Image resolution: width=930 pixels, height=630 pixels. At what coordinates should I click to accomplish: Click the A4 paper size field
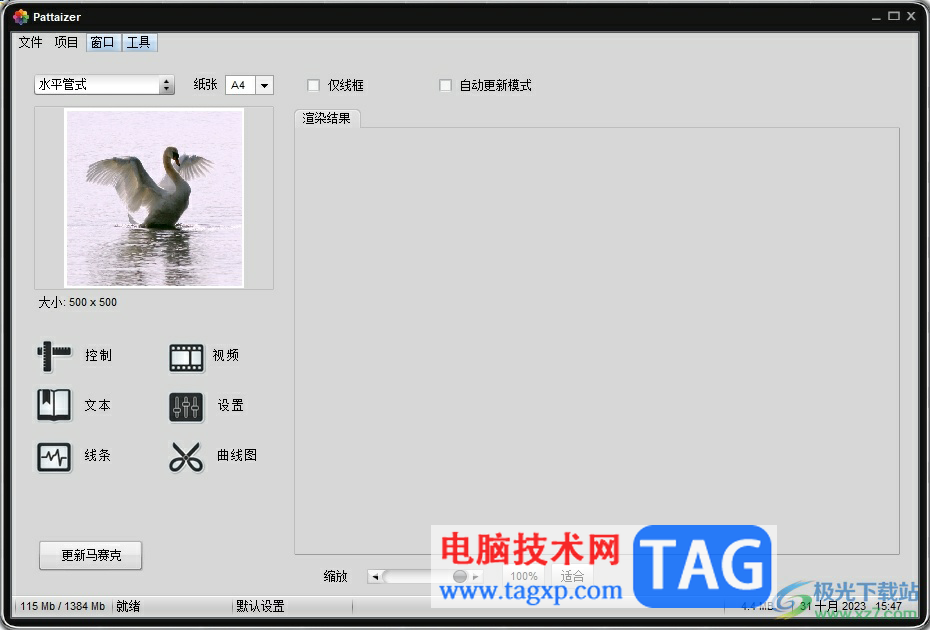[x=241, y=85]
